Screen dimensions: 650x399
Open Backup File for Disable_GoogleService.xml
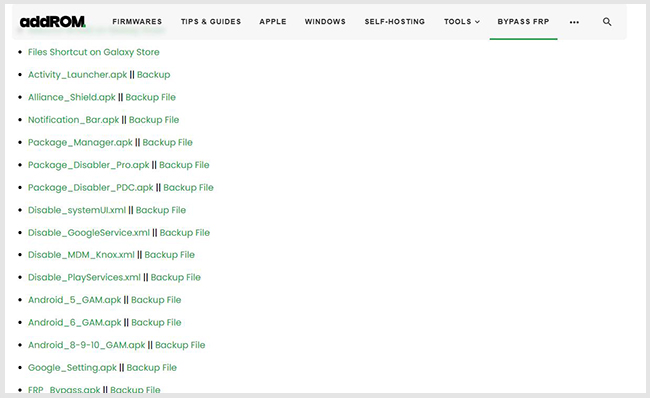coord(185,233)
